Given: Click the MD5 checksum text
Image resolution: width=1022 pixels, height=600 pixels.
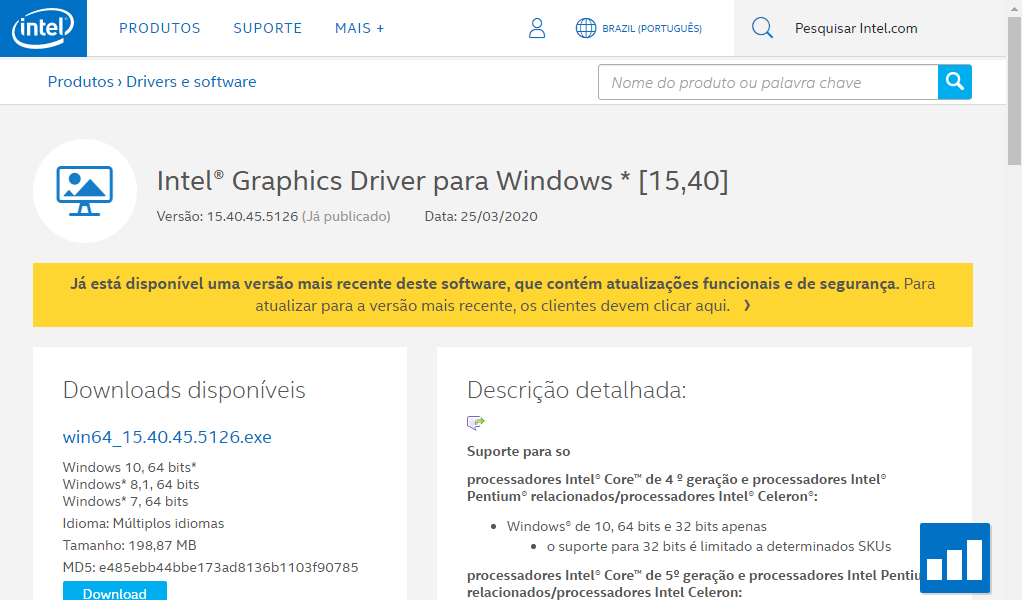Looking at the screenshot, I should [211, 567].
